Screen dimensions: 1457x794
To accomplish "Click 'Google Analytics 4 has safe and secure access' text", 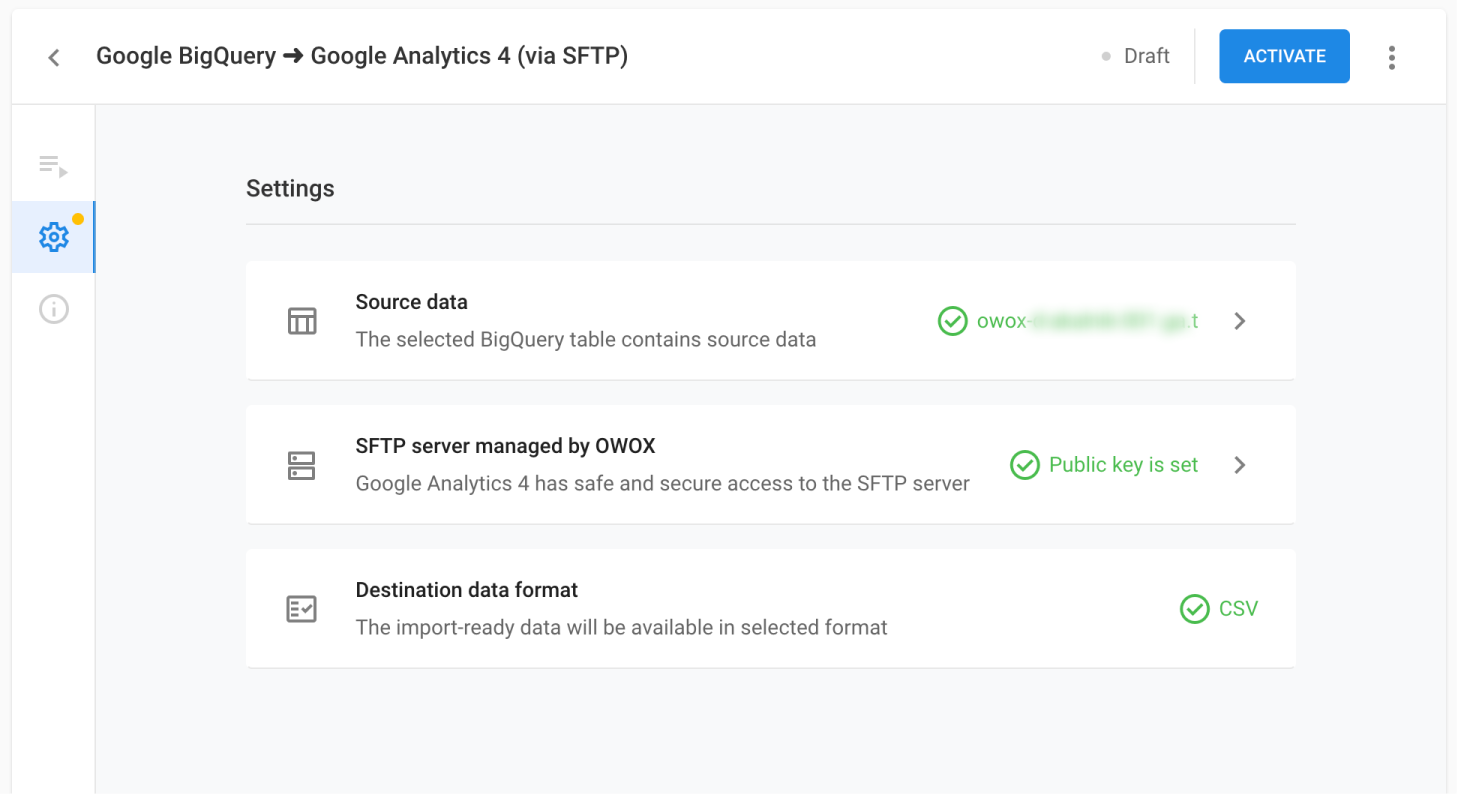I will coord(663,484).
